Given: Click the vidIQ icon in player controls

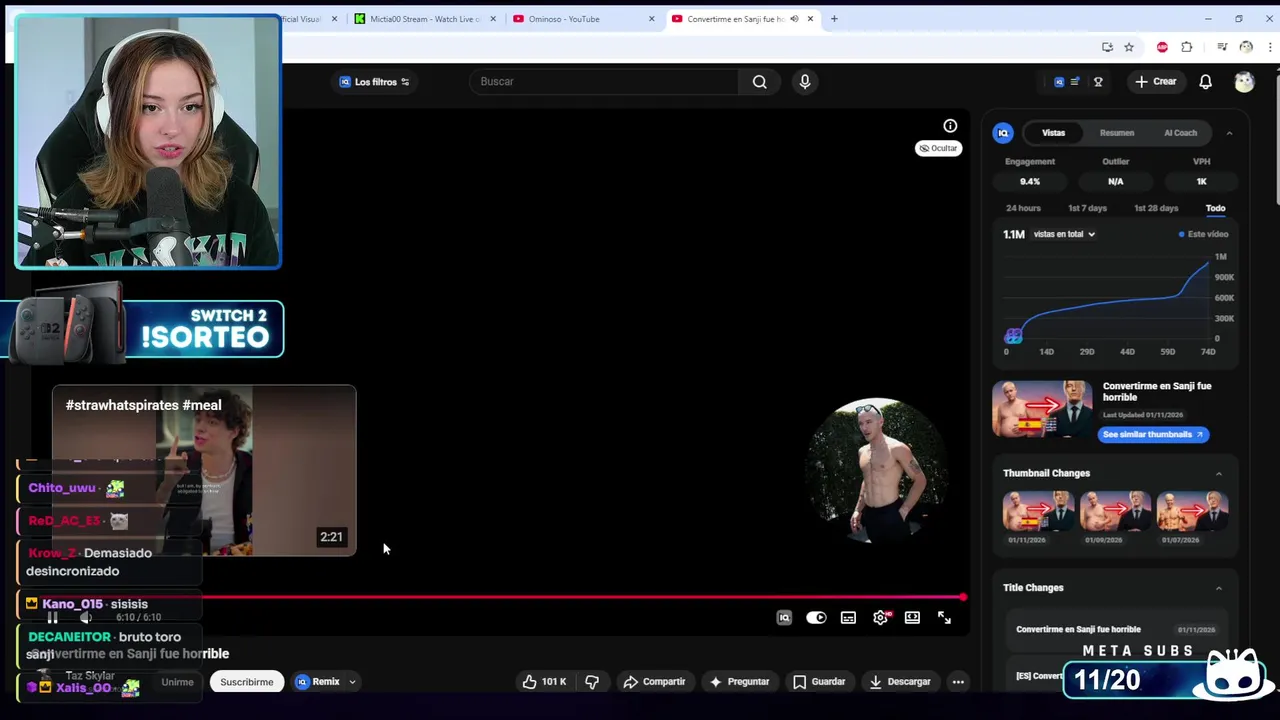Looking at the screenshot, I should coord(784,618).
